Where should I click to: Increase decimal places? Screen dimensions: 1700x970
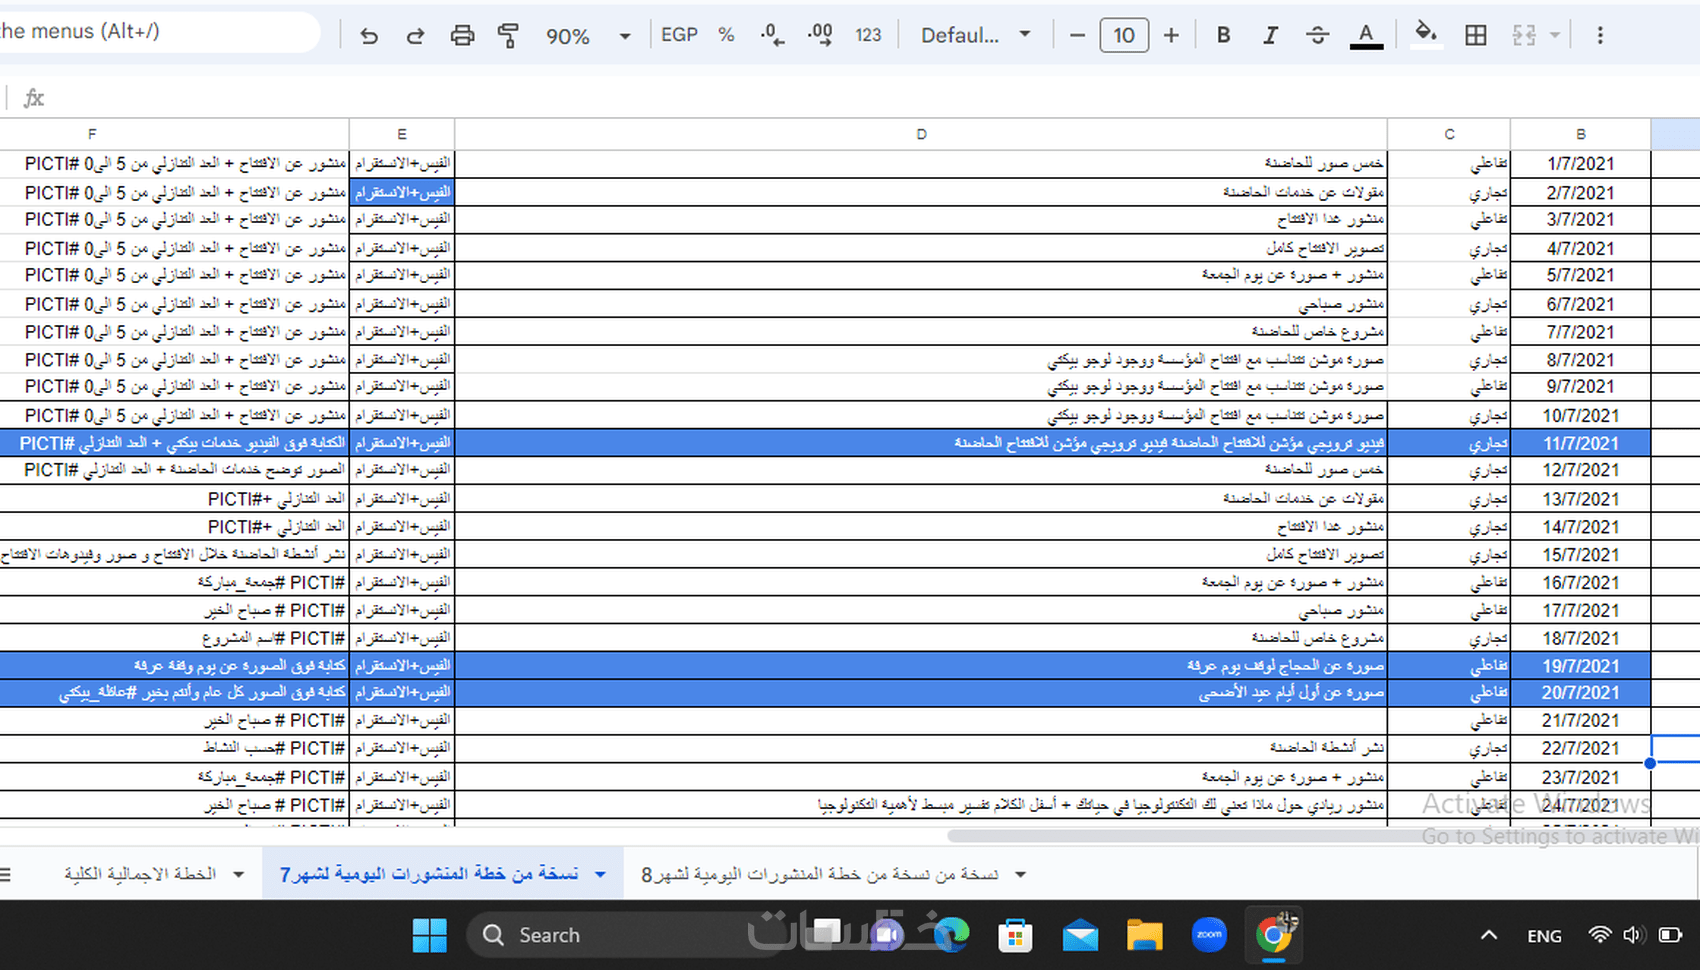820,36
